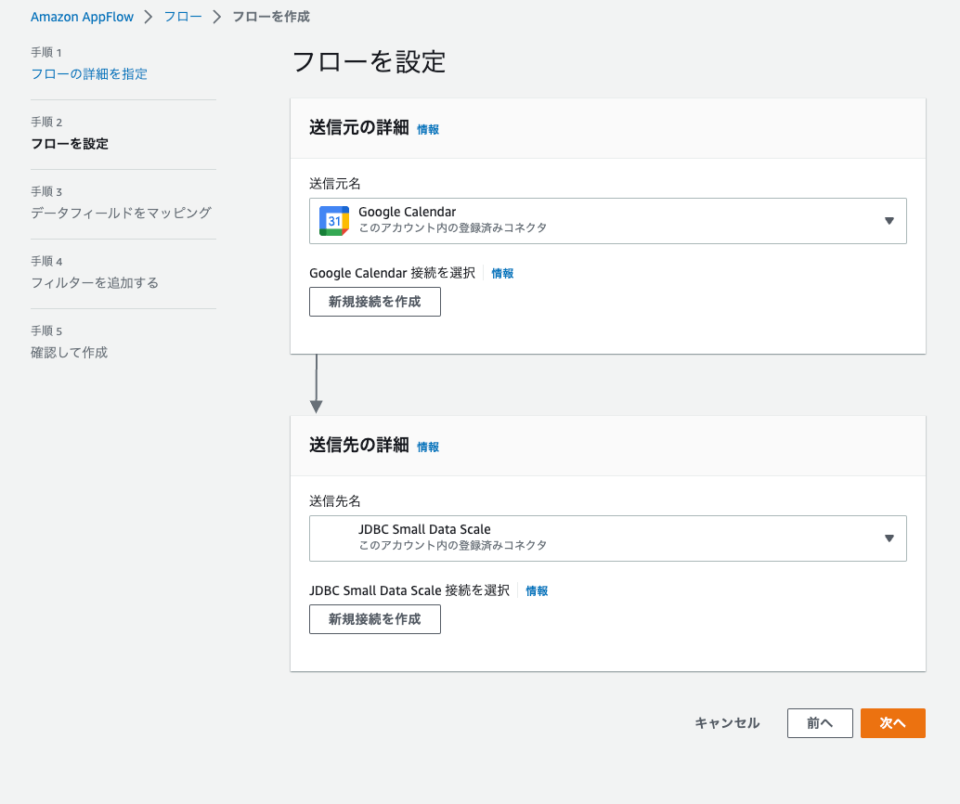Cancel flow creation with キャンセル
960x804 pixels.
tap(725, 722)
